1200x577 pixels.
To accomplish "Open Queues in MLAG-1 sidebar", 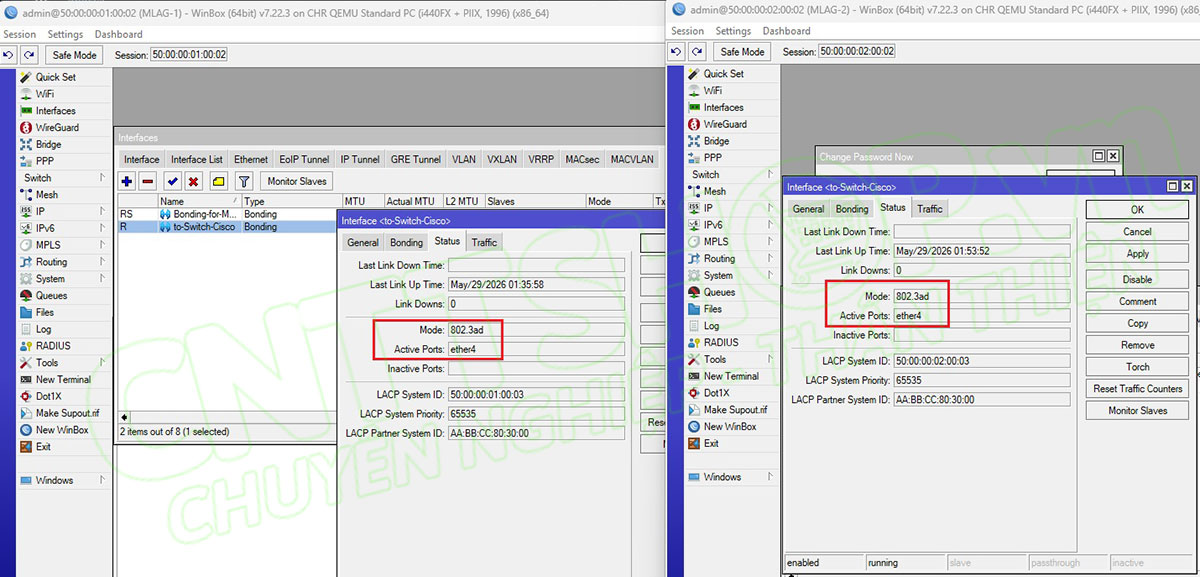I will pyautogui.click(x=51, y=296).
